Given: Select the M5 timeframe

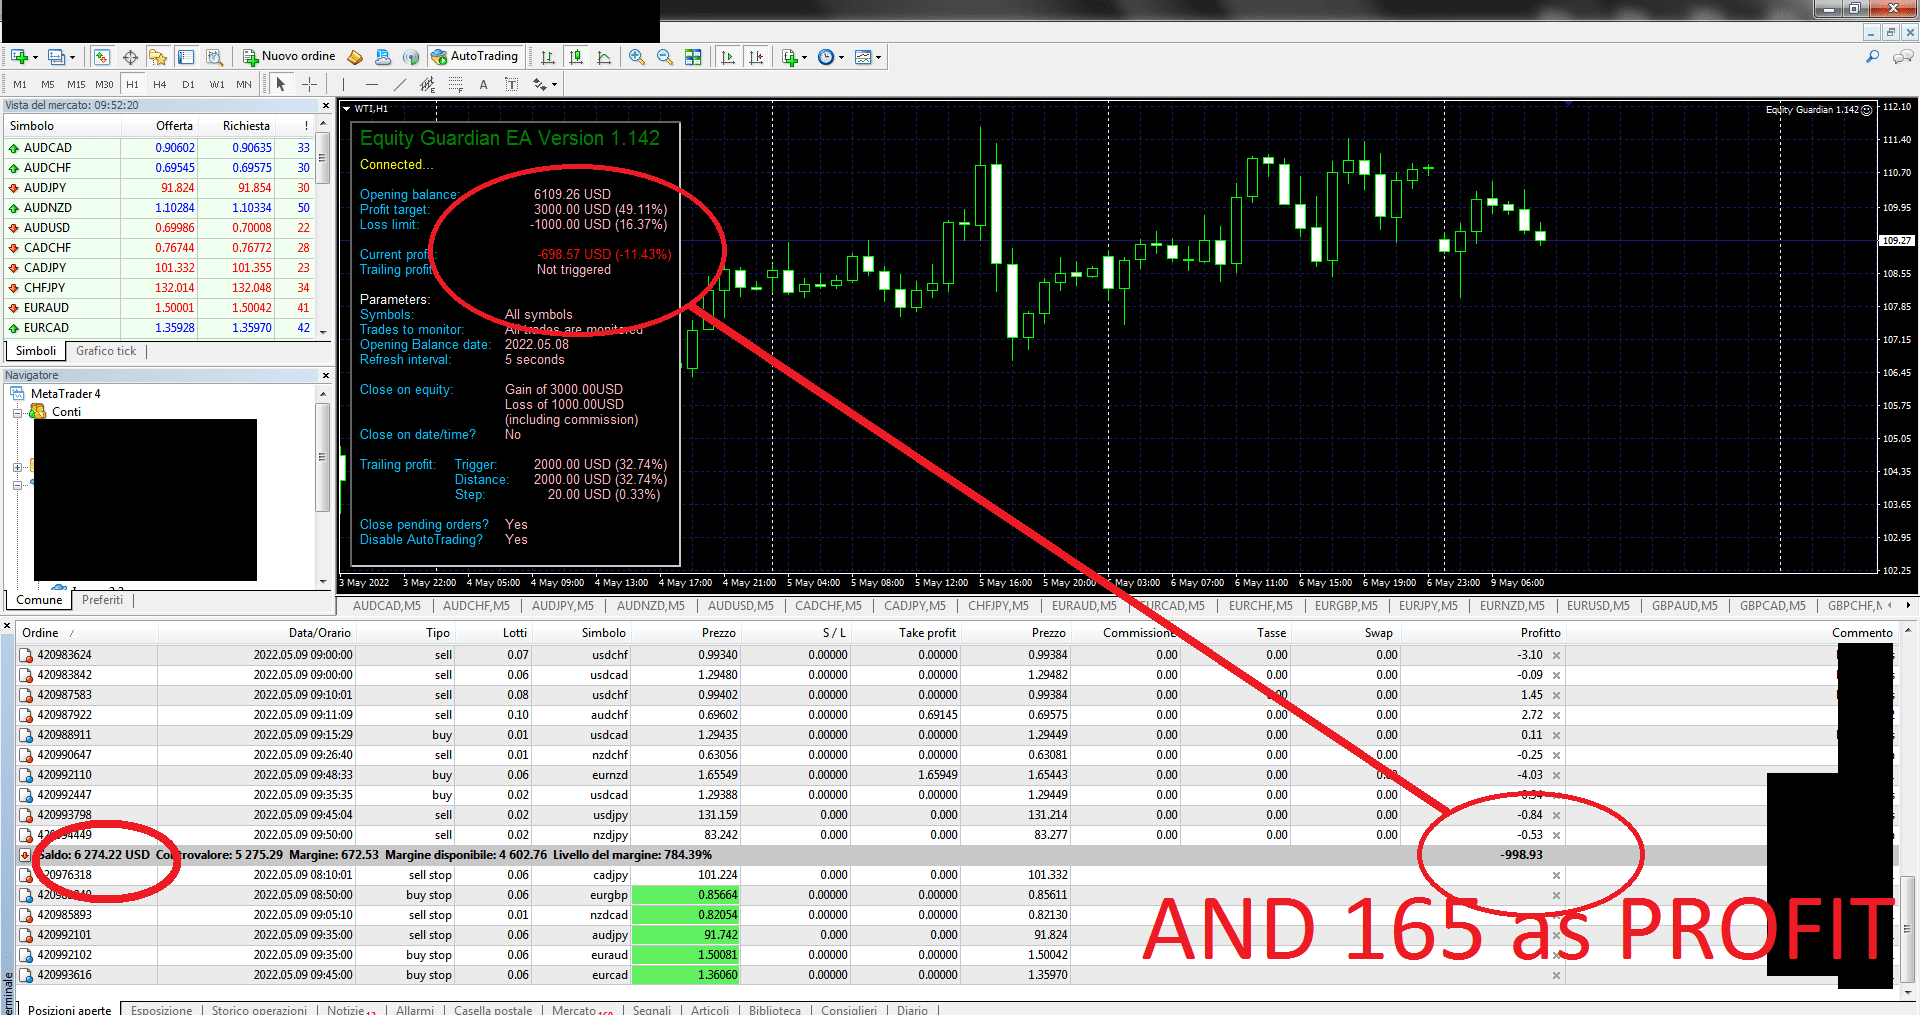Looking at the screenshot, I should (48, 85).
